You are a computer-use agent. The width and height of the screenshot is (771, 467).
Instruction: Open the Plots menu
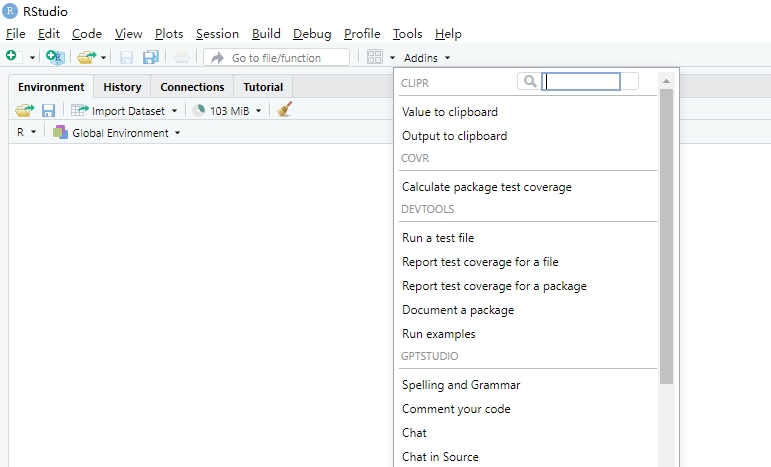click(x=169, y=34)
